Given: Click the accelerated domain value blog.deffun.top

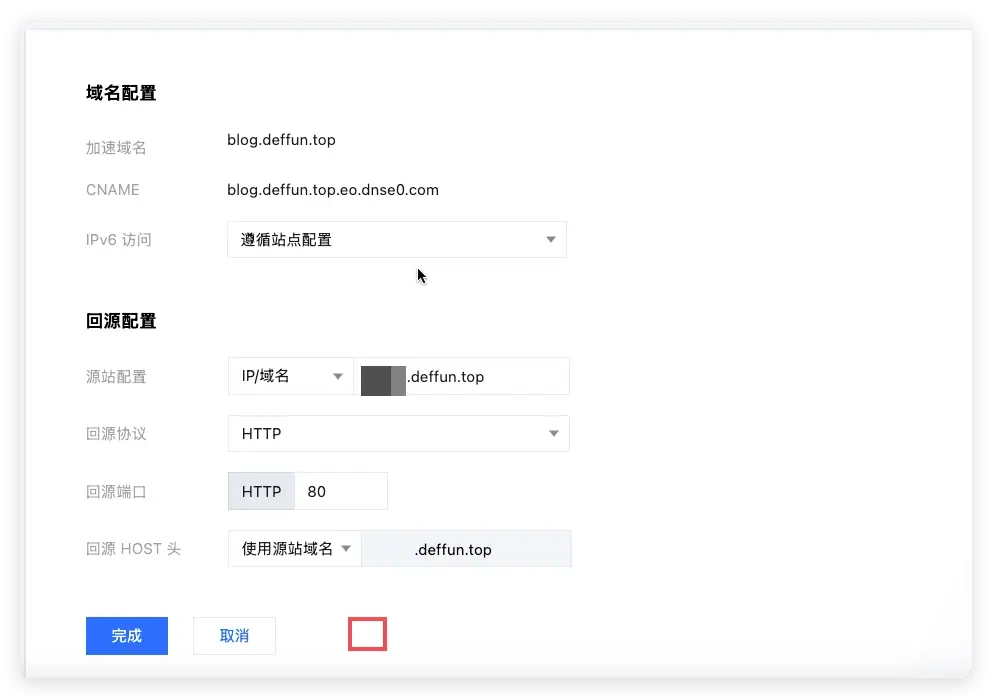Looking at the screenshot, I should [x=281, y=140].
